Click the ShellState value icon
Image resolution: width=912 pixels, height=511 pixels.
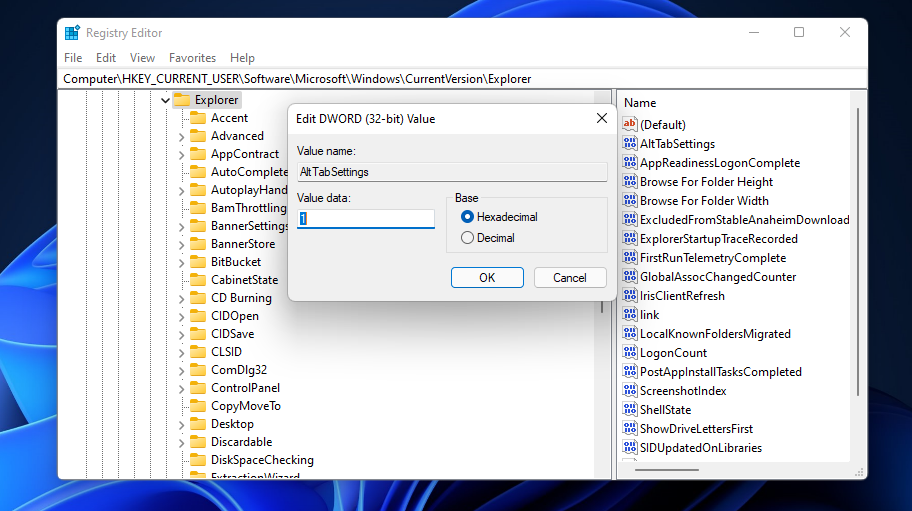(x=629, y=409)
